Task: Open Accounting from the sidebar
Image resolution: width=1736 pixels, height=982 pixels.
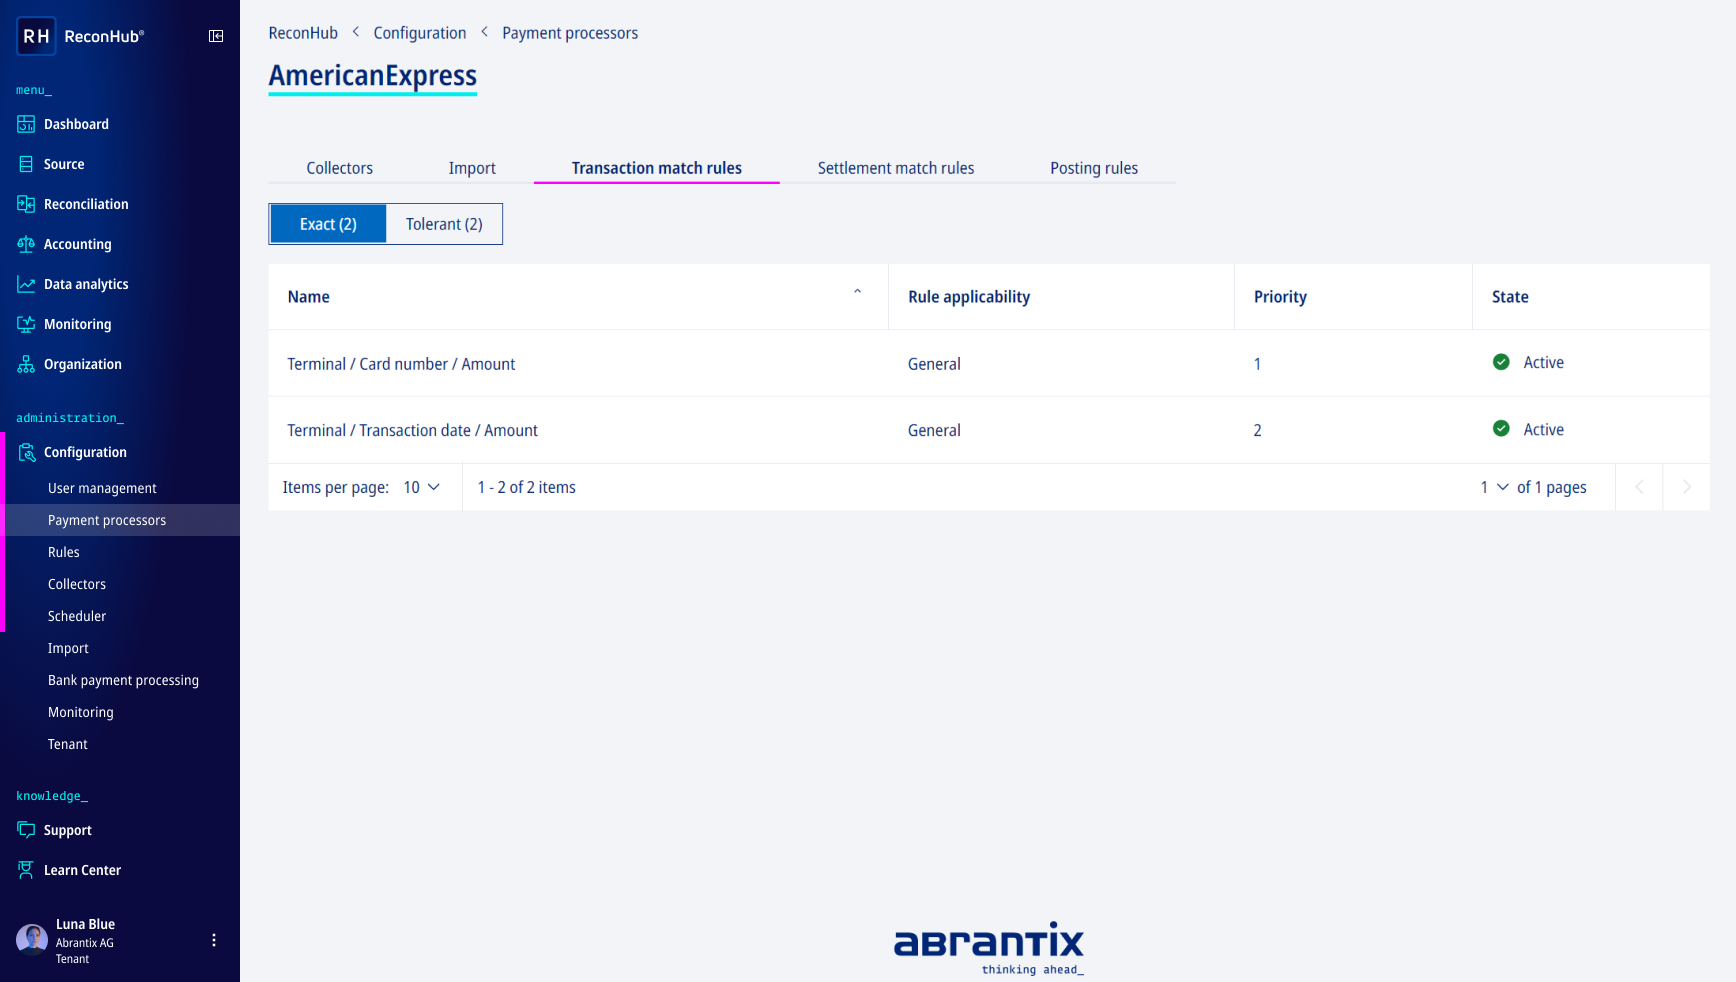Action: click(78, 244)
